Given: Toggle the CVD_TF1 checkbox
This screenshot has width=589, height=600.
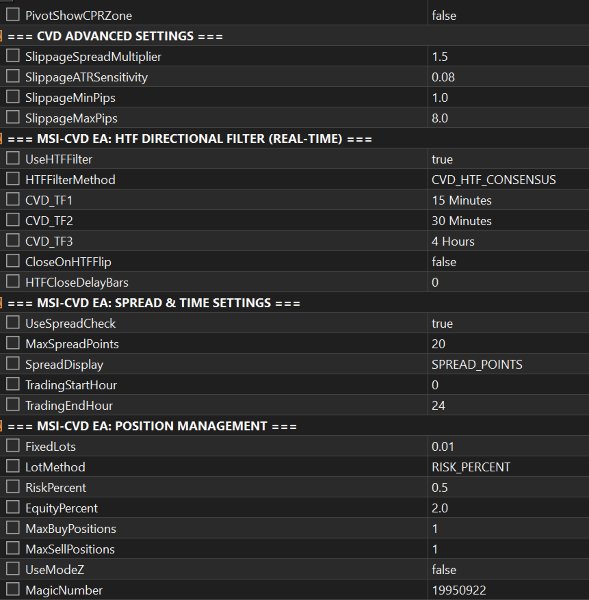Looking at the screenshot, I should (x=13, y=199).
